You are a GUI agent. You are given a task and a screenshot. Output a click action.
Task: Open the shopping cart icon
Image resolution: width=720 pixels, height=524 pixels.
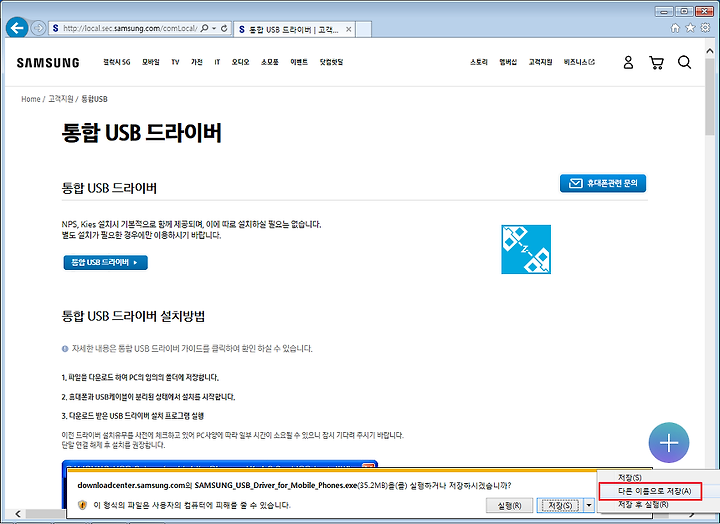point(656,62)
